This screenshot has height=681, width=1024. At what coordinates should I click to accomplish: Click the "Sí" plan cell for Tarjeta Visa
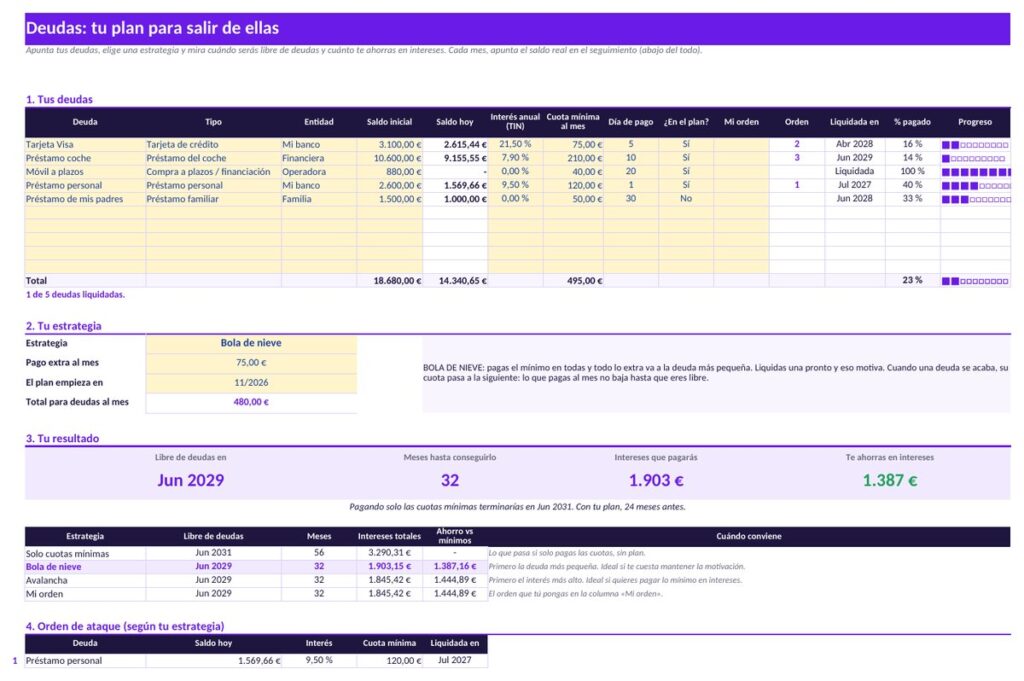click(x=686, y=144)
